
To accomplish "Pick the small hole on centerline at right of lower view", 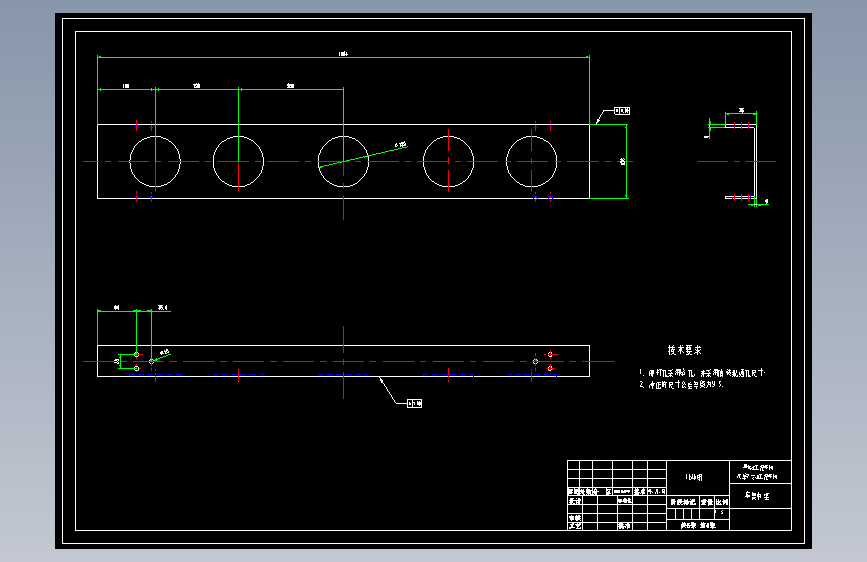I will click(535, 362).
